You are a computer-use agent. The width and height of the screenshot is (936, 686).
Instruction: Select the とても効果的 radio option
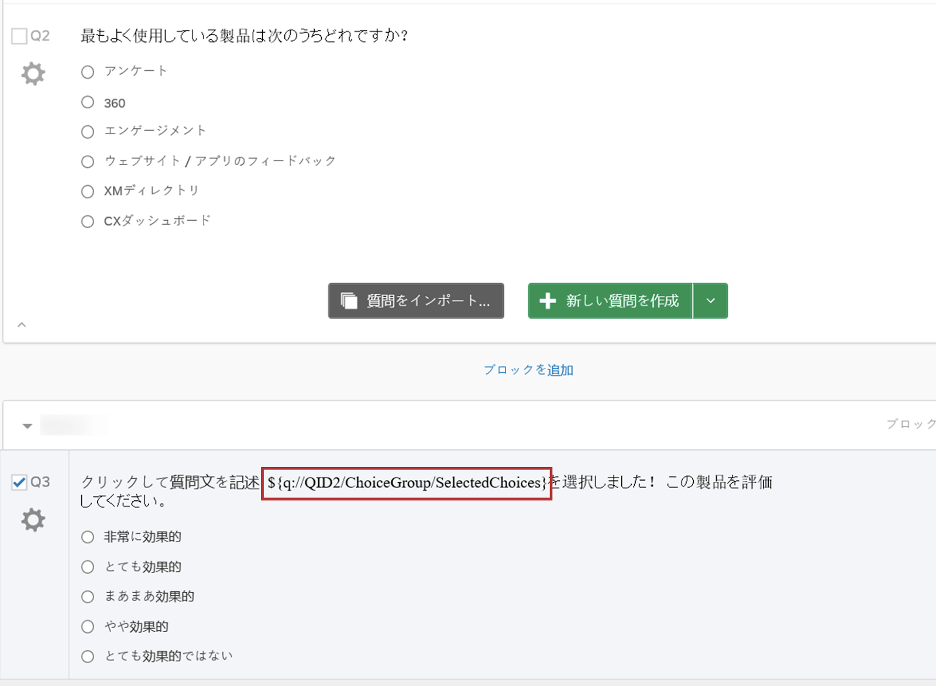click(x=88, y=567)
